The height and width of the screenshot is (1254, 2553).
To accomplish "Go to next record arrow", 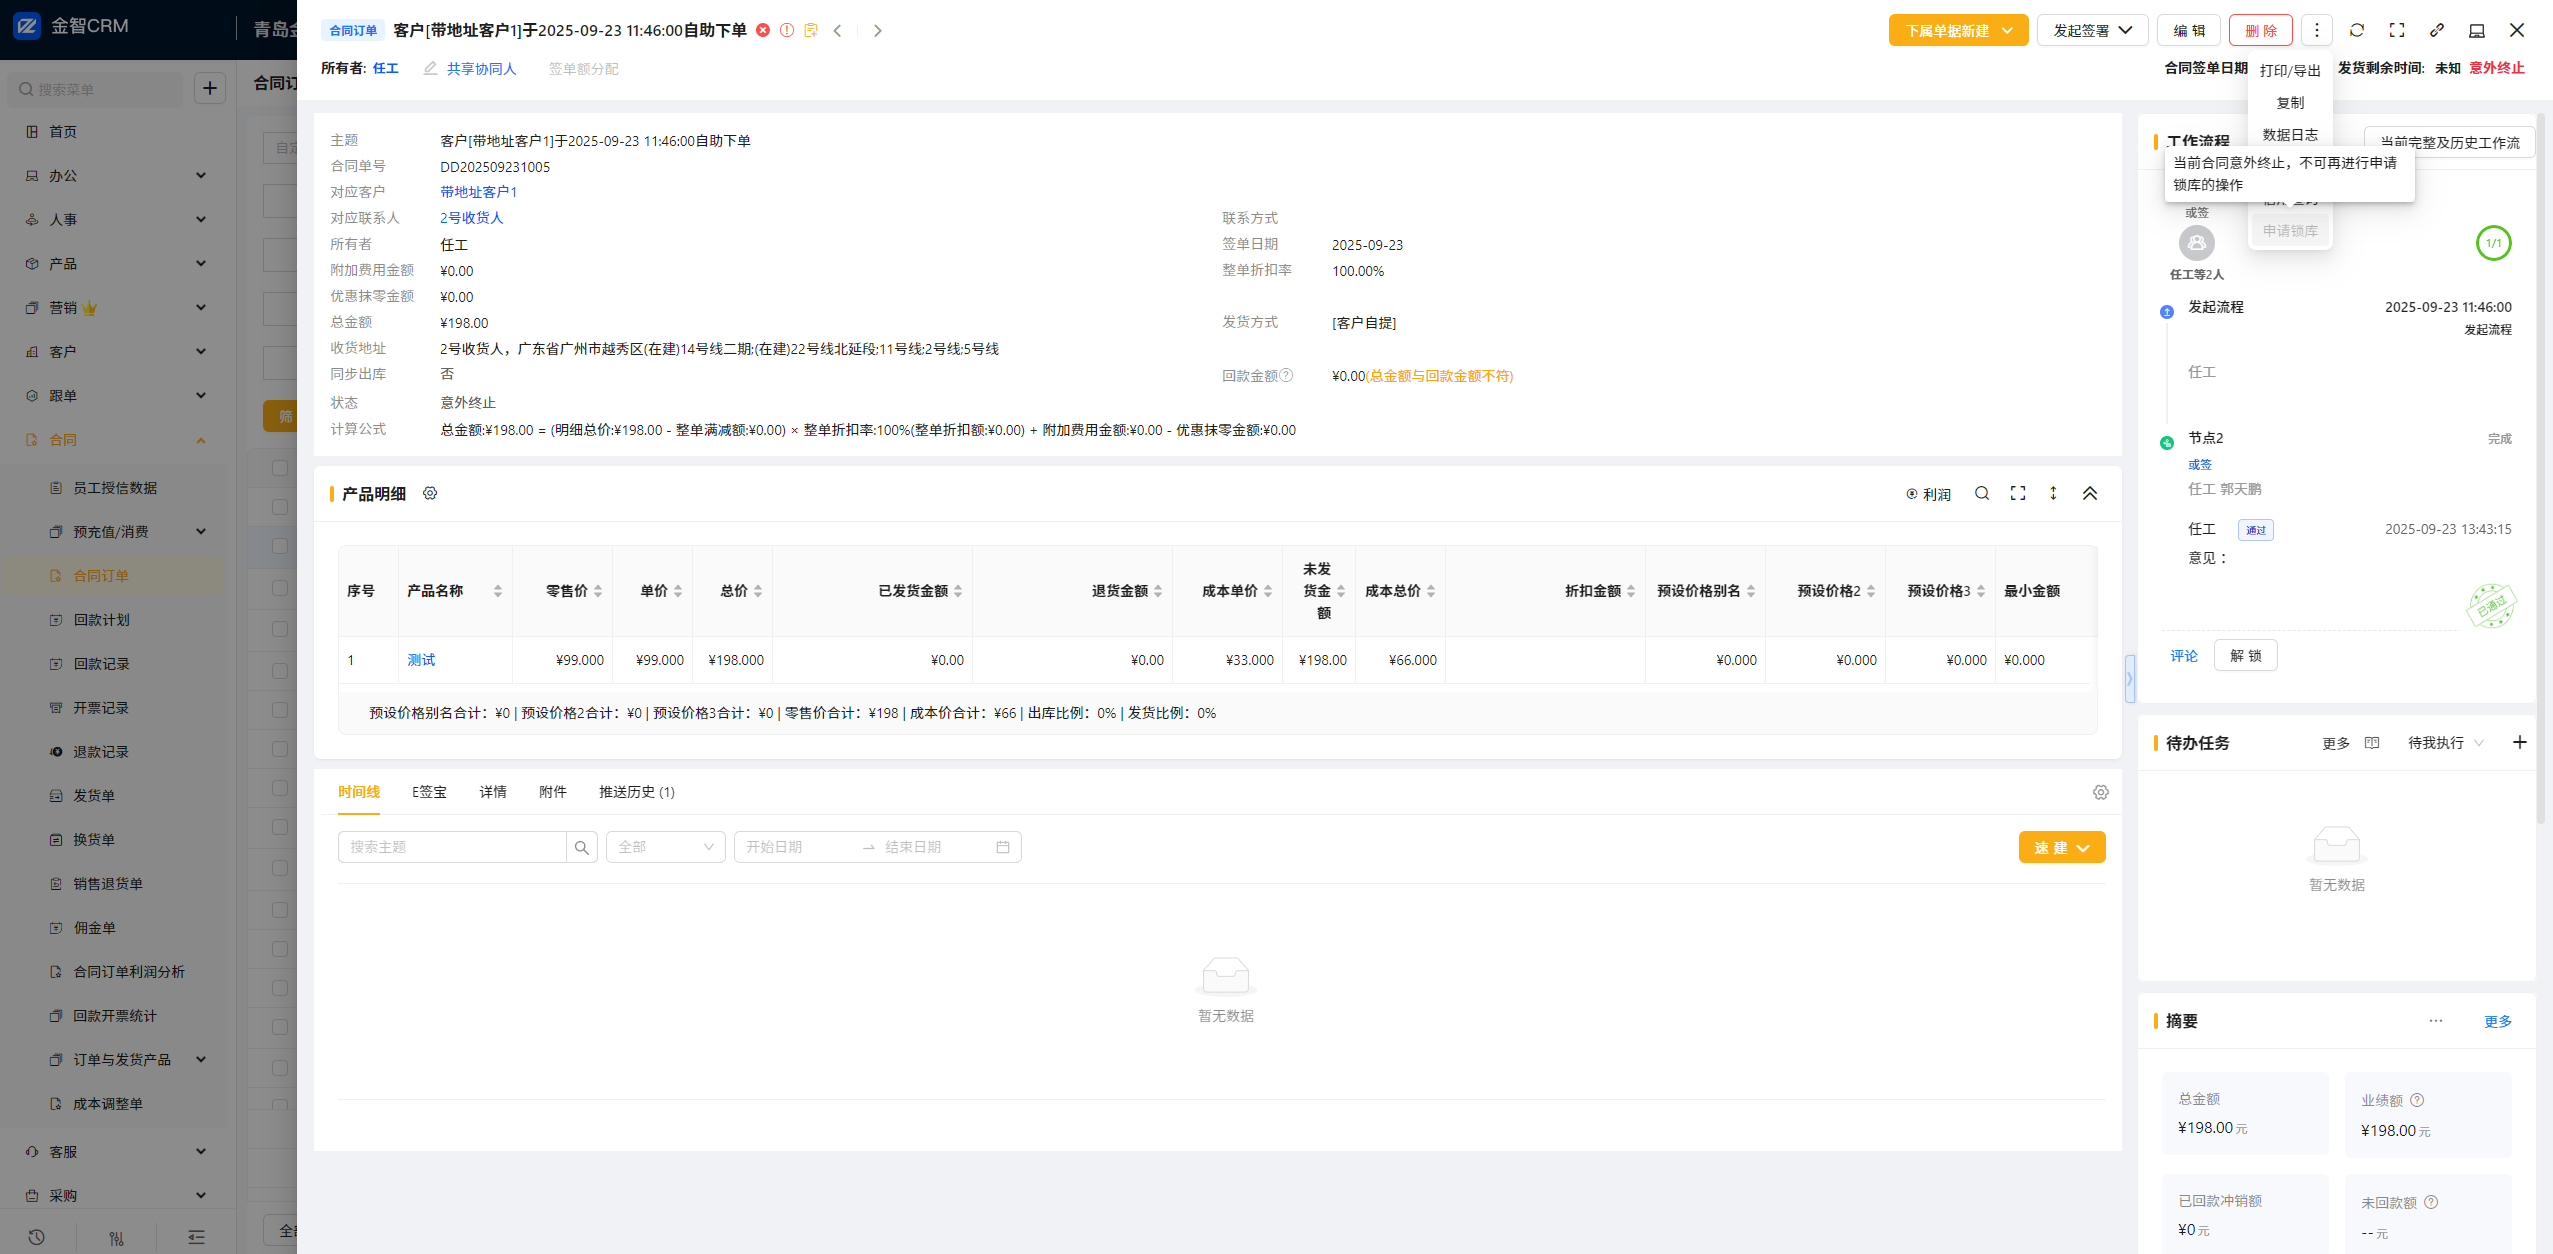I will pos(877,31).
